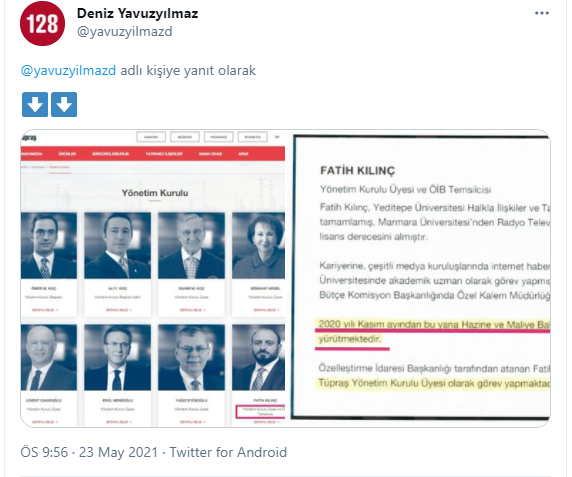The width and height of the screenshot is (572, 477).
Task: Click the pink-boxed title under Fatih Kılınç
Action: click(x=260, y=412)
